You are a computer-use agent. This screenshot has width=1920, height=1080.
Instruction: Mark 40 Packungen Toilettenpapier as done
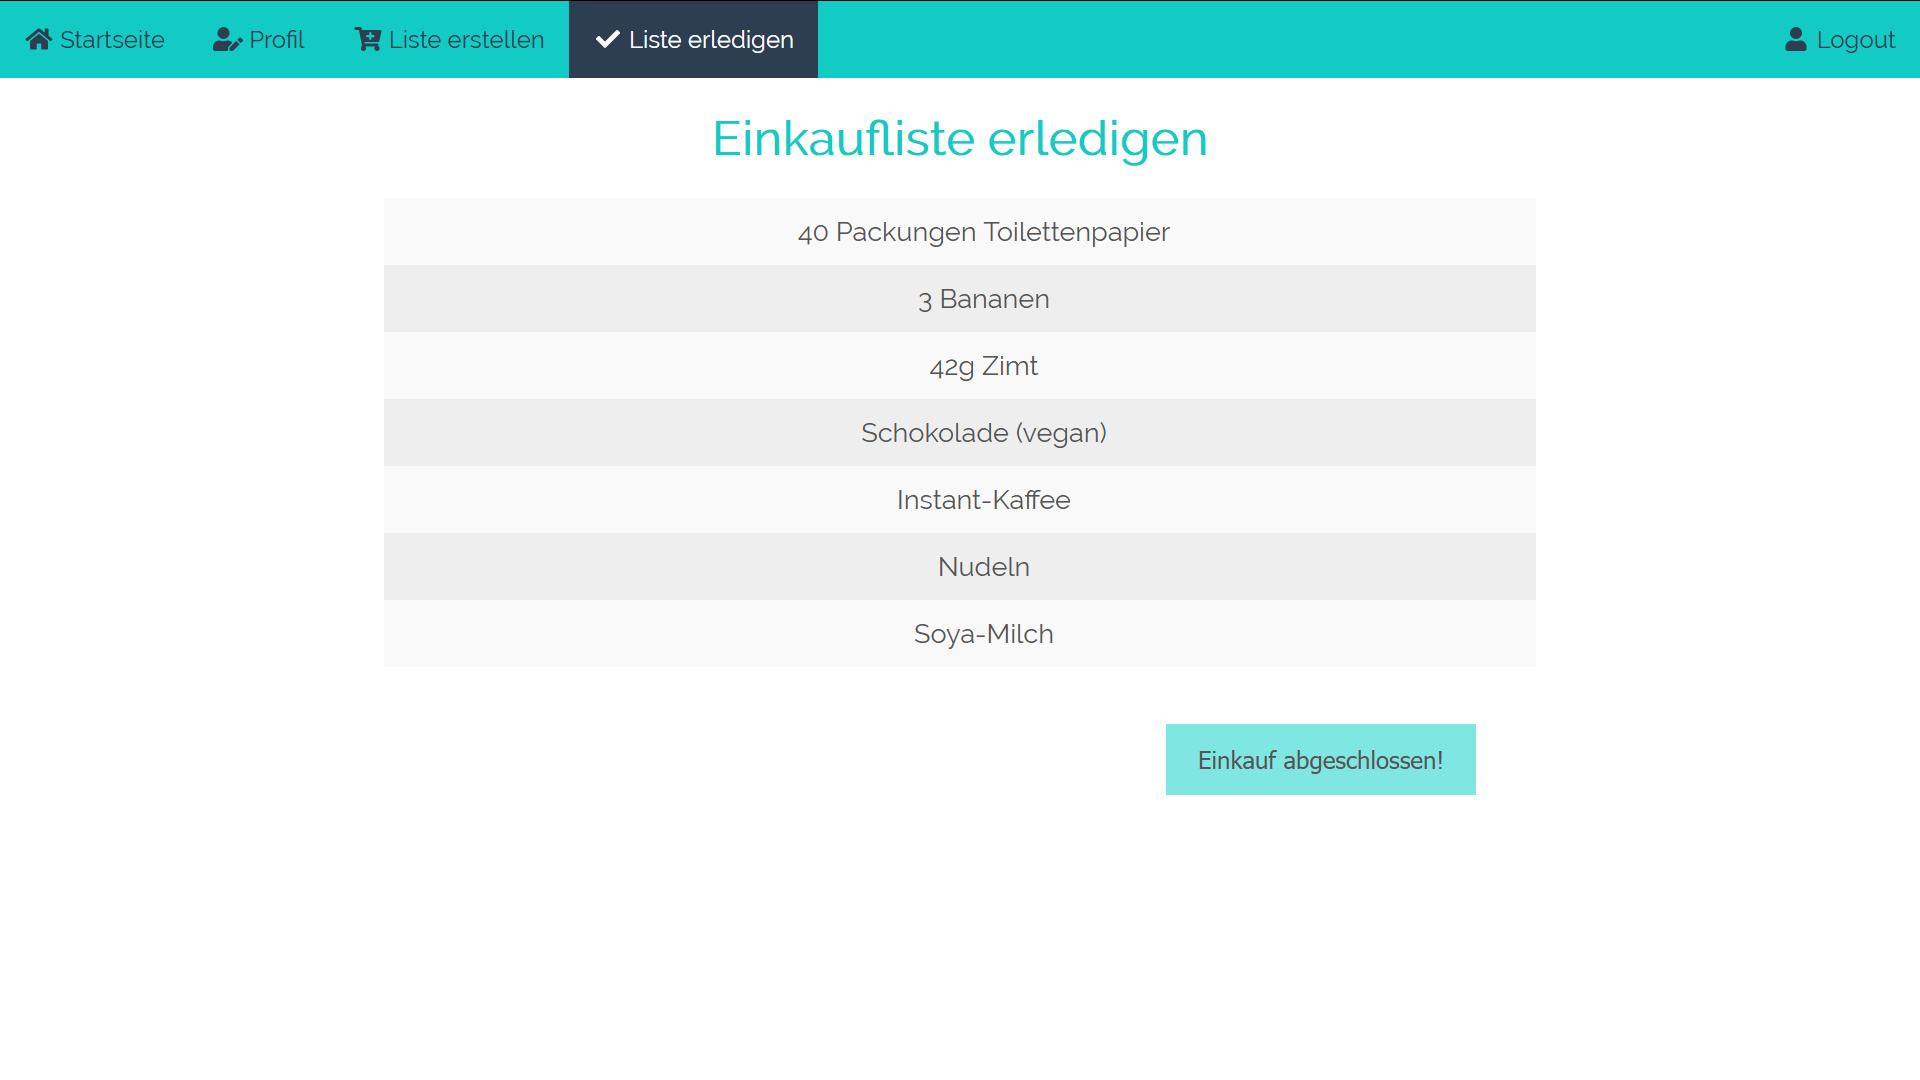click(983, 232)
